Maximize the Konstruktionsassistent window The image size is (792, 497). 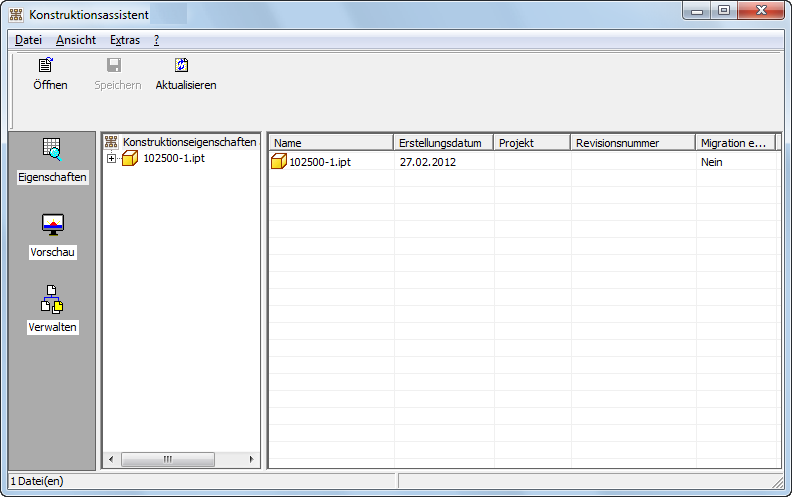(x=724, y=11)
